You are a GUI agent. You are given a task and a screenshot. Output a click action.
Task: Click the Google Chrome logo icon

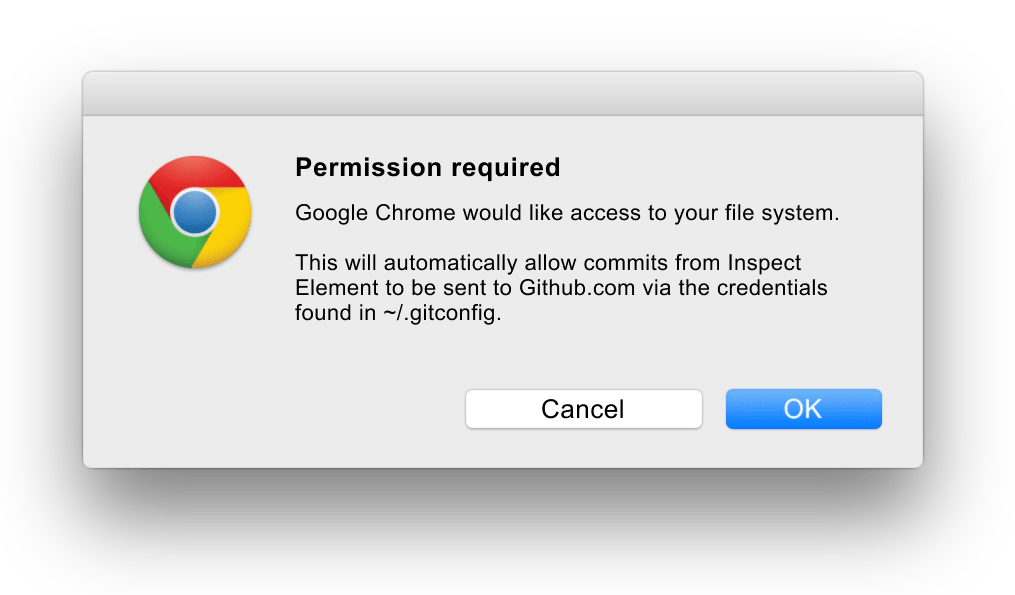pos(195,212)
